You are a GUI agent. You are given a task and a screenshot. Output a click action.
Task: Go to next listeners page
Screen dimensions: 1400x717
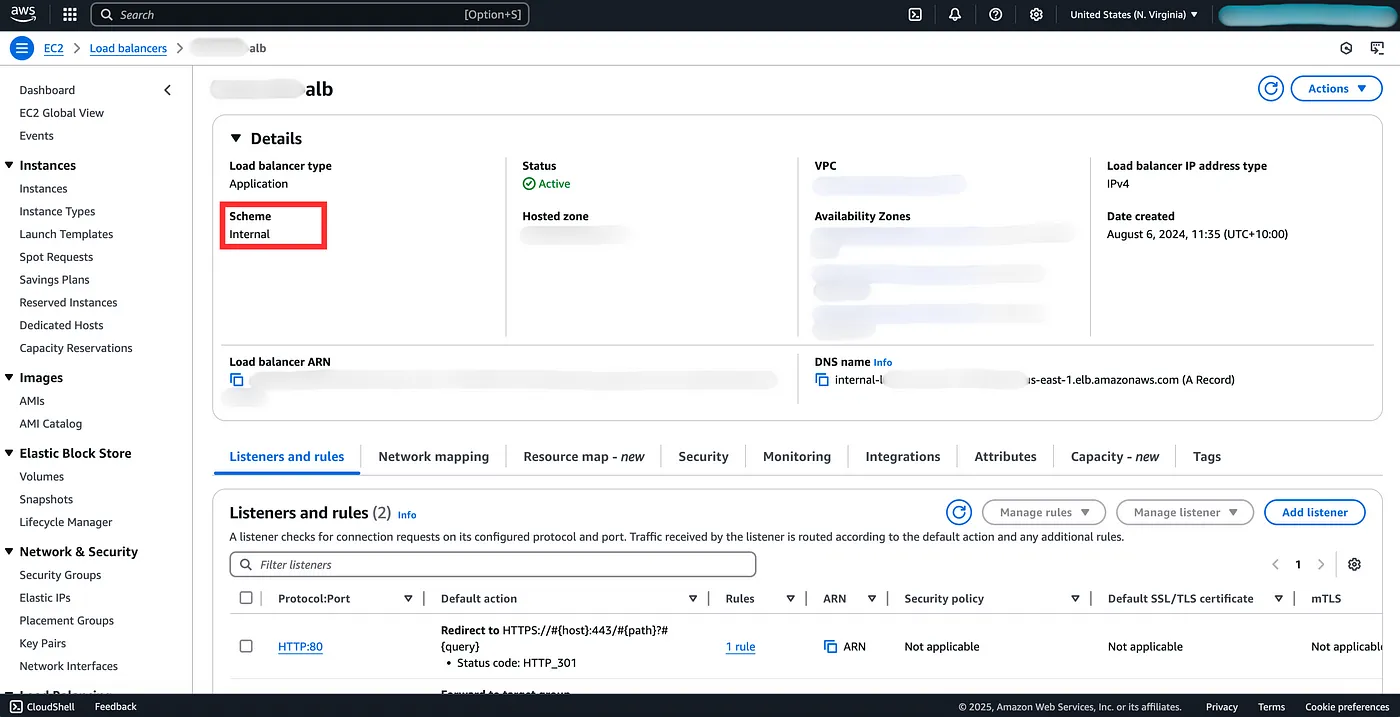click(x=1321, y=564)
